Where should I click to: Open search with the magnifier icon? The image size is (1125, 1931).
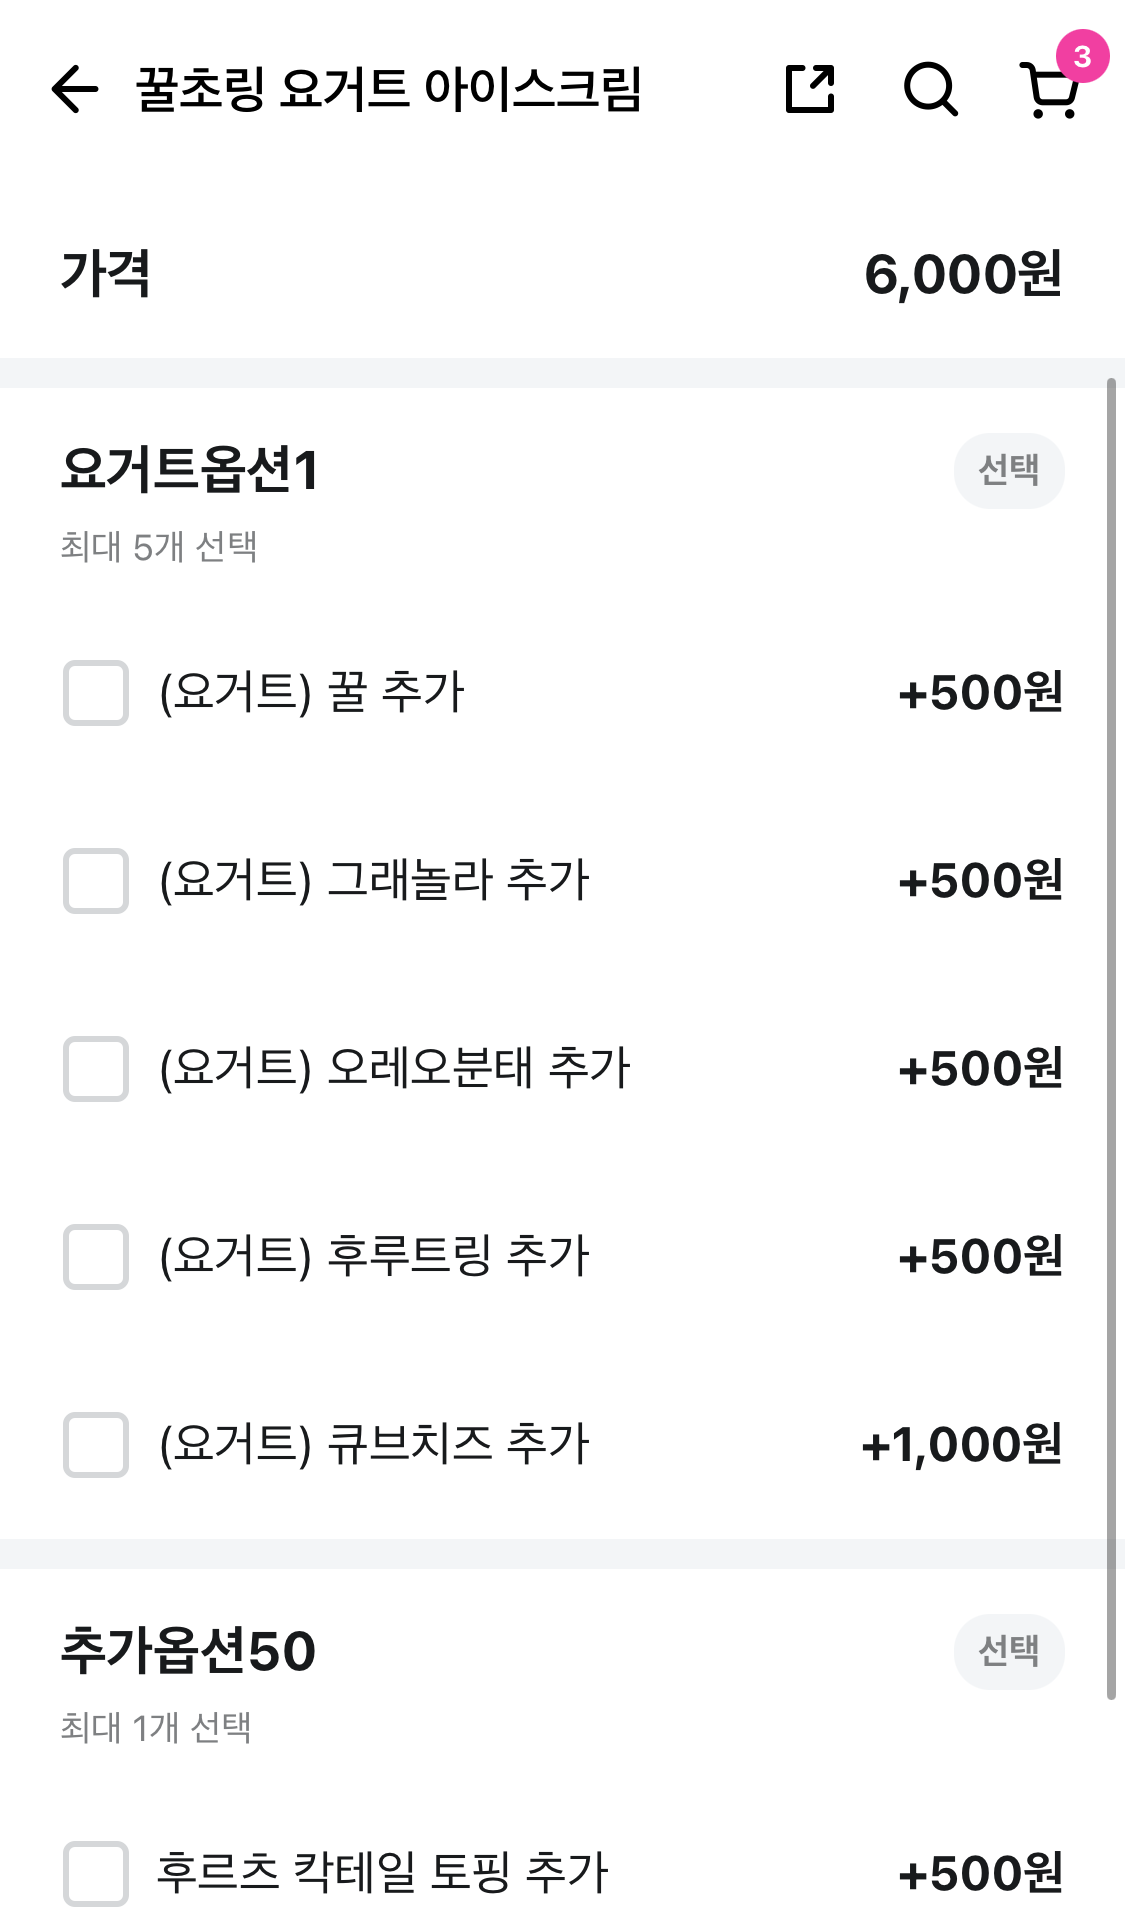coord(930,90)
